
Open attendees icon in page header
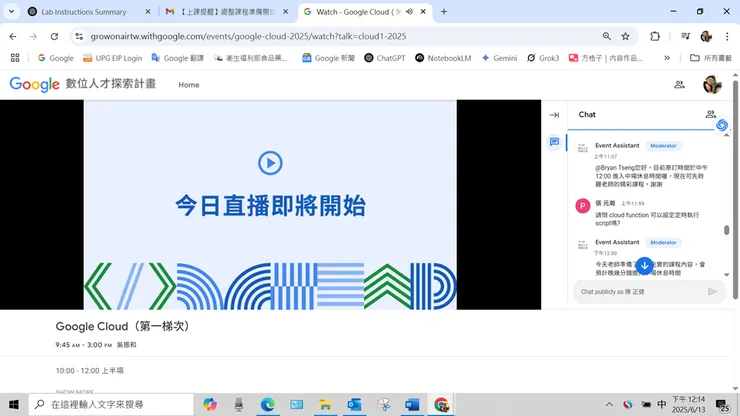[679, 85]
